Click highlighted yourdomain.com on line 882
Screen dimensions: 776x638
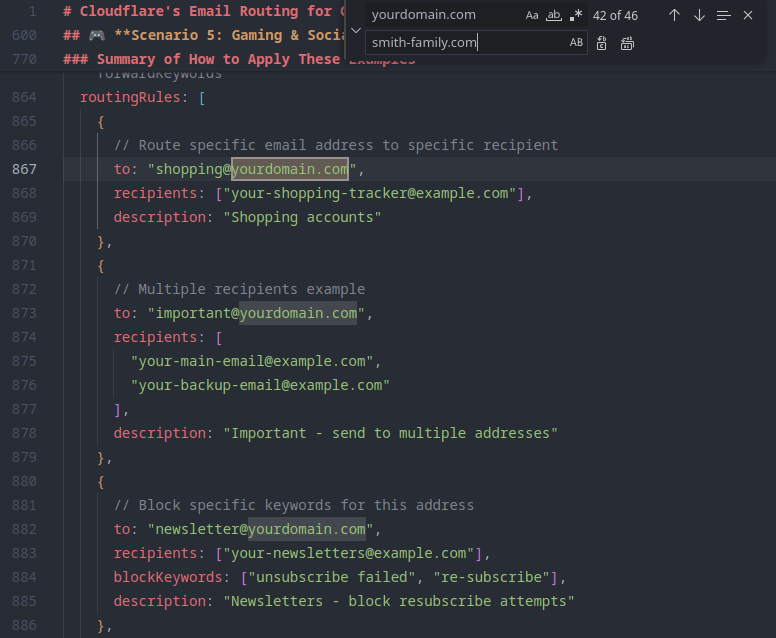(x=306, y=529)
